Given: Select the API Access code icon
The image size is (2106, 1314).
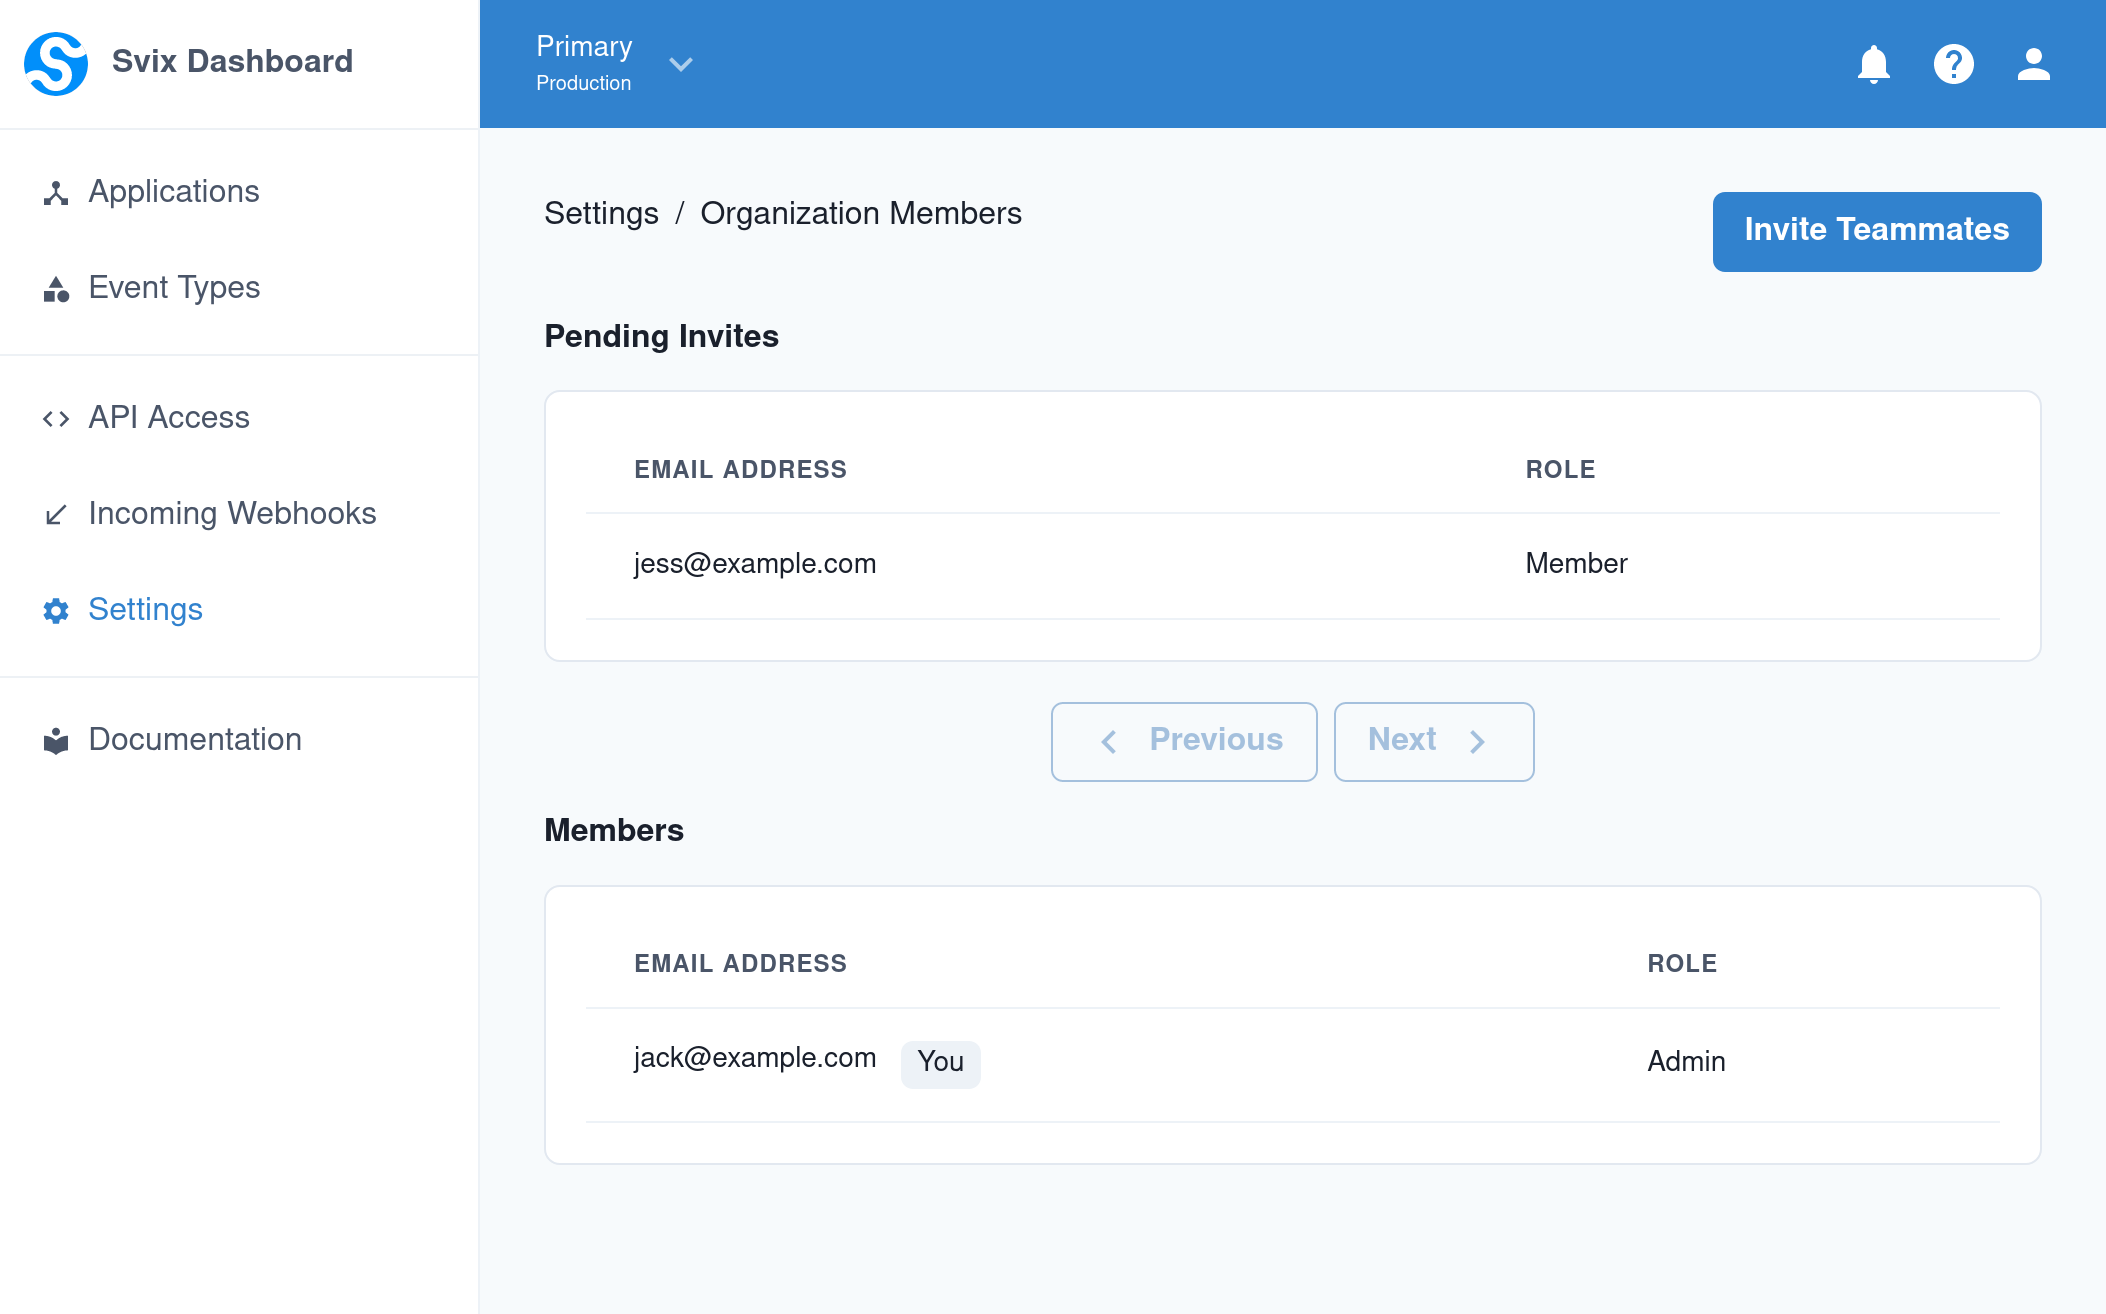Looking at the screenshot, I should click(x=56, y=418).
